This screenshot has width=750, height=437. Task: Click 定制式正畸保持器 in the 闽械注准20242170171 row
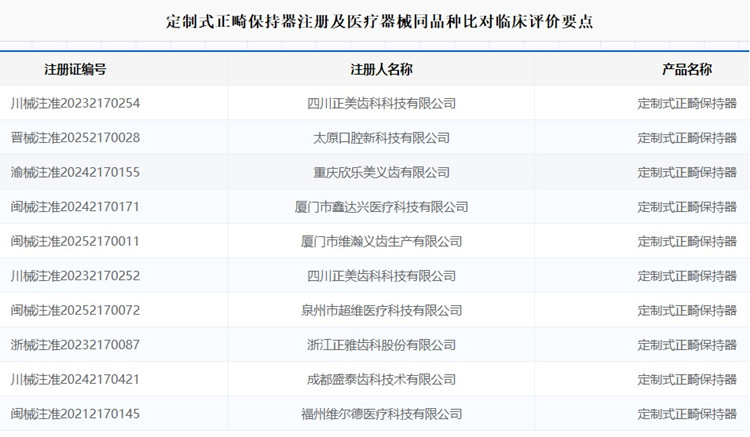coord(687,207)
